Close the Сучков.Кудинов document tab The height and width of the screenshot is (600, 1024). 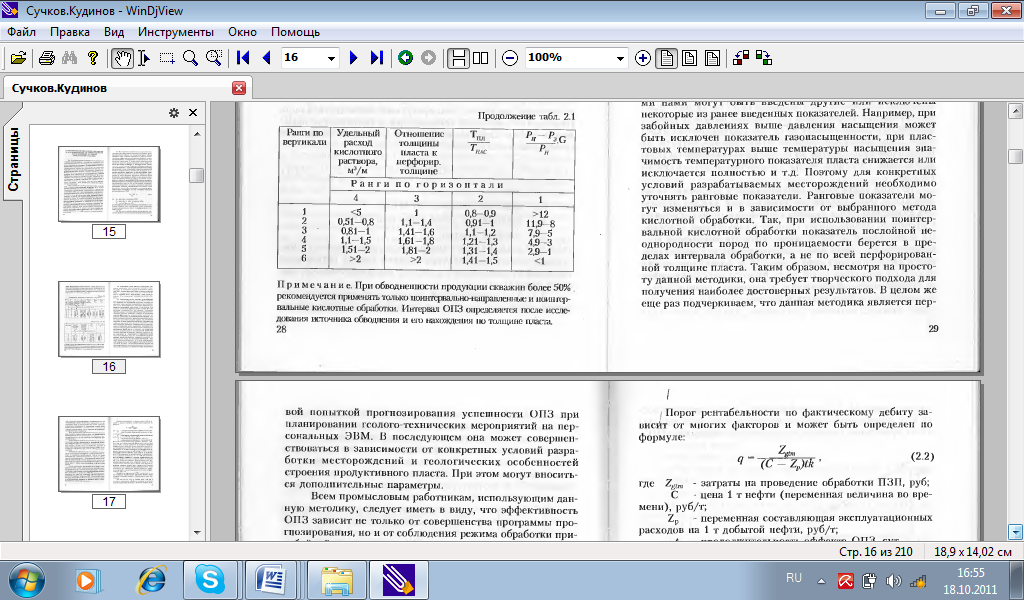239,88
